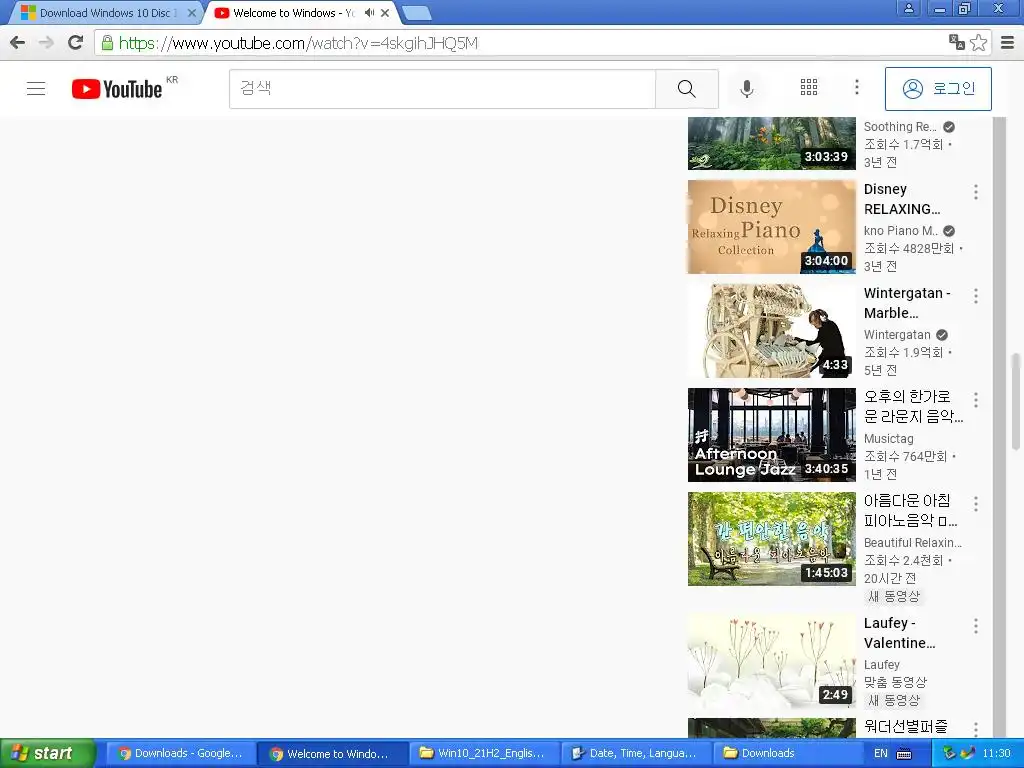
Task: Open the translate page icon in address bar
Action: coord(957,42)
